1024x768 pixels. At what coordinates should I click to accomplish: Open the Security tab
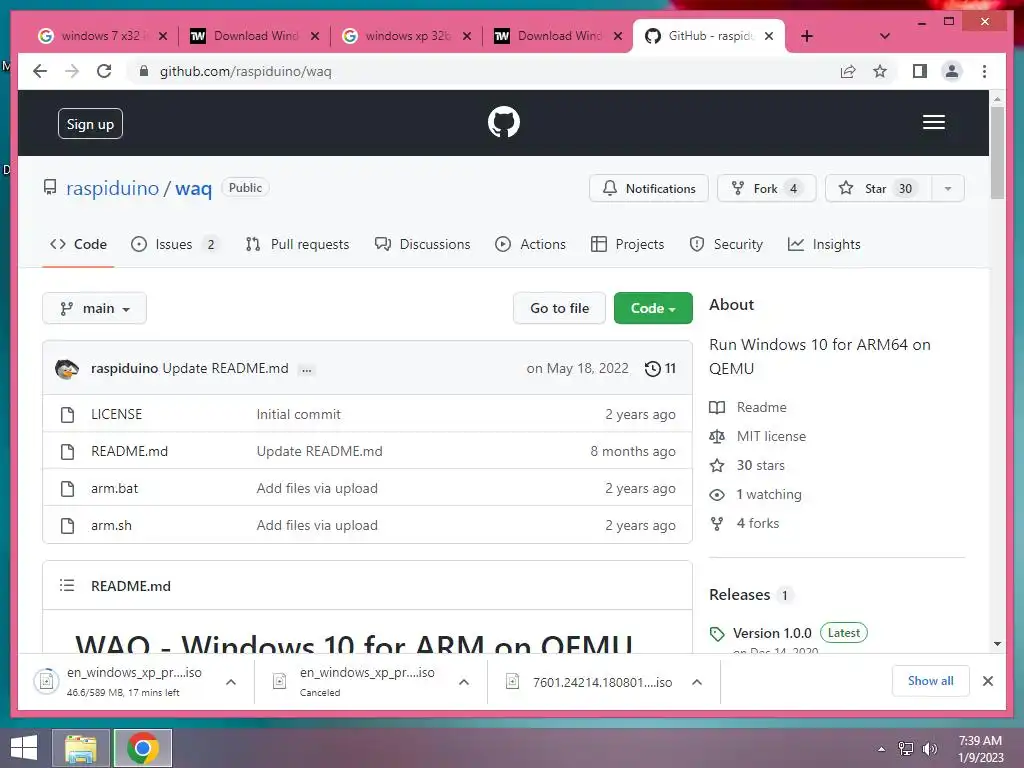726,244
